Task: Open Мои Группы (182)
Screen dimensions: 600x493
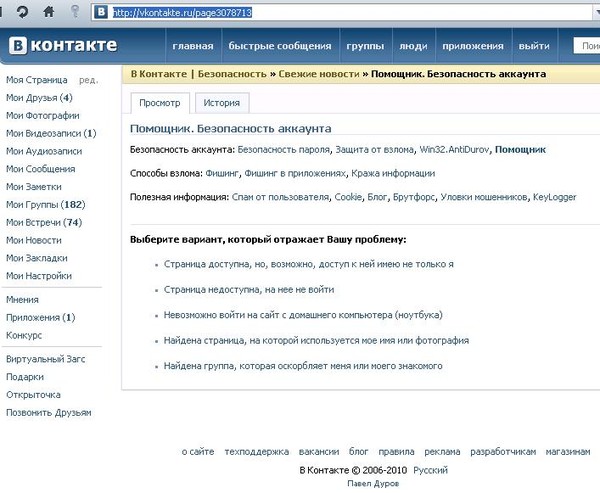Action: (46, 205)
